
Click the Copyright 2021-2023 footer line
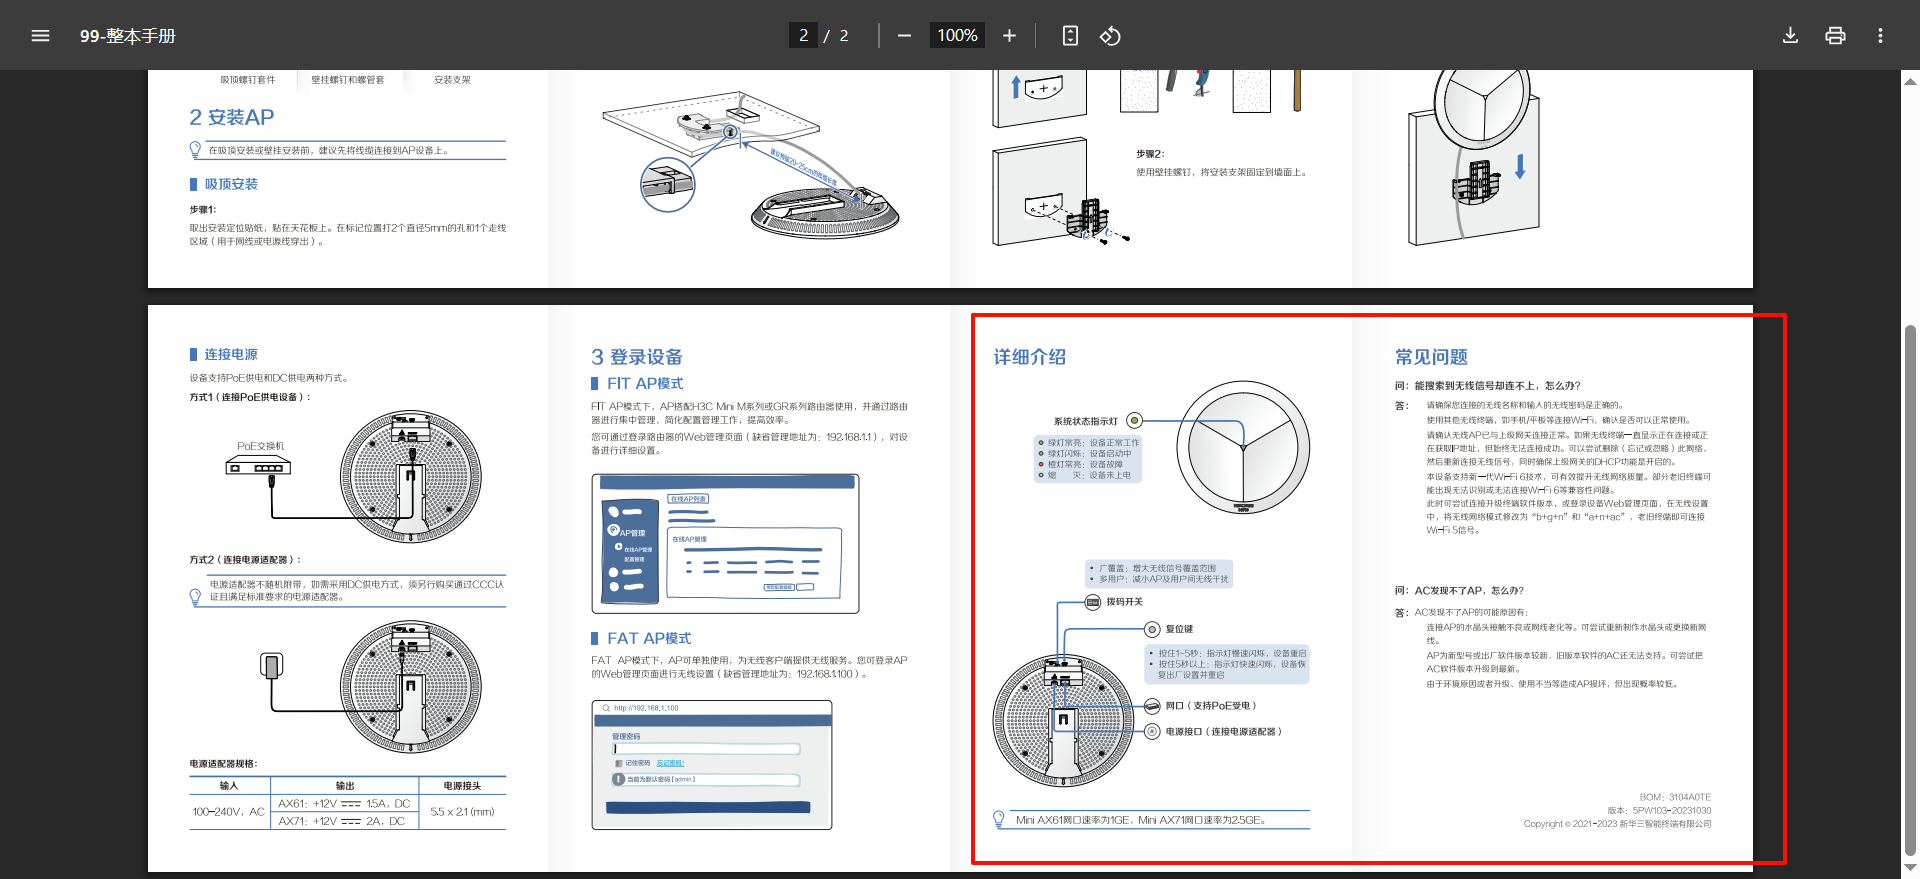pos(1617,824)
